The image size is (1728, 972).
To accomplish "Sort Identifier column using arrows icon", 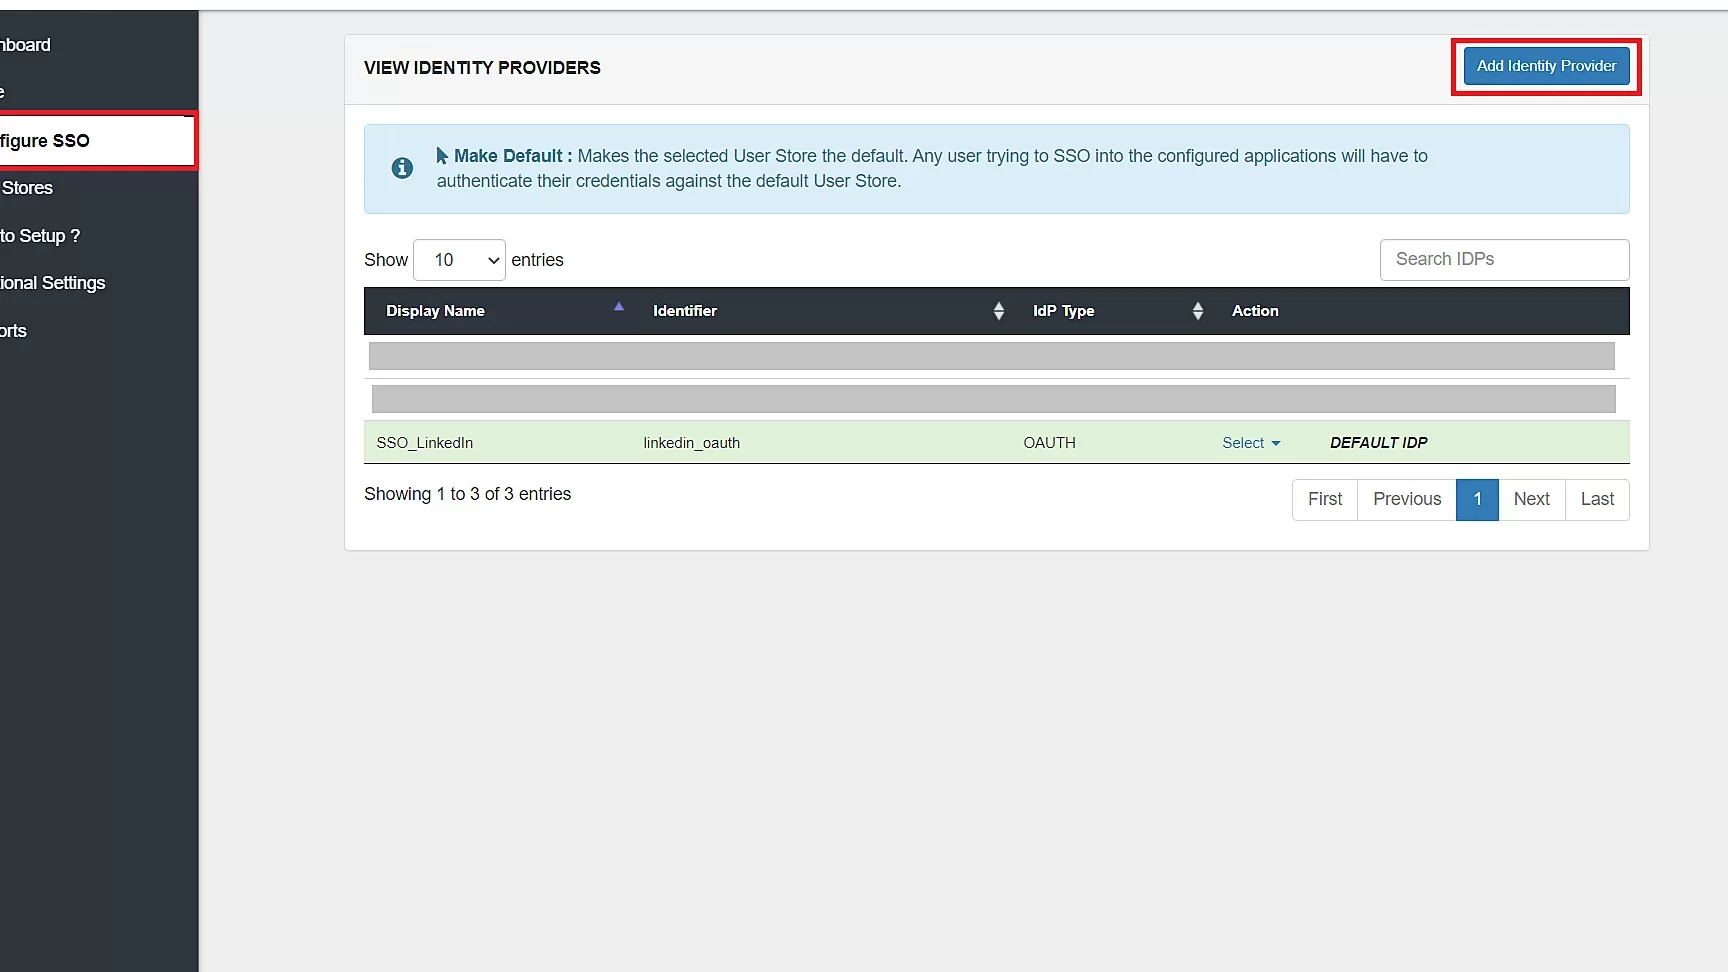I will [998, 311].
